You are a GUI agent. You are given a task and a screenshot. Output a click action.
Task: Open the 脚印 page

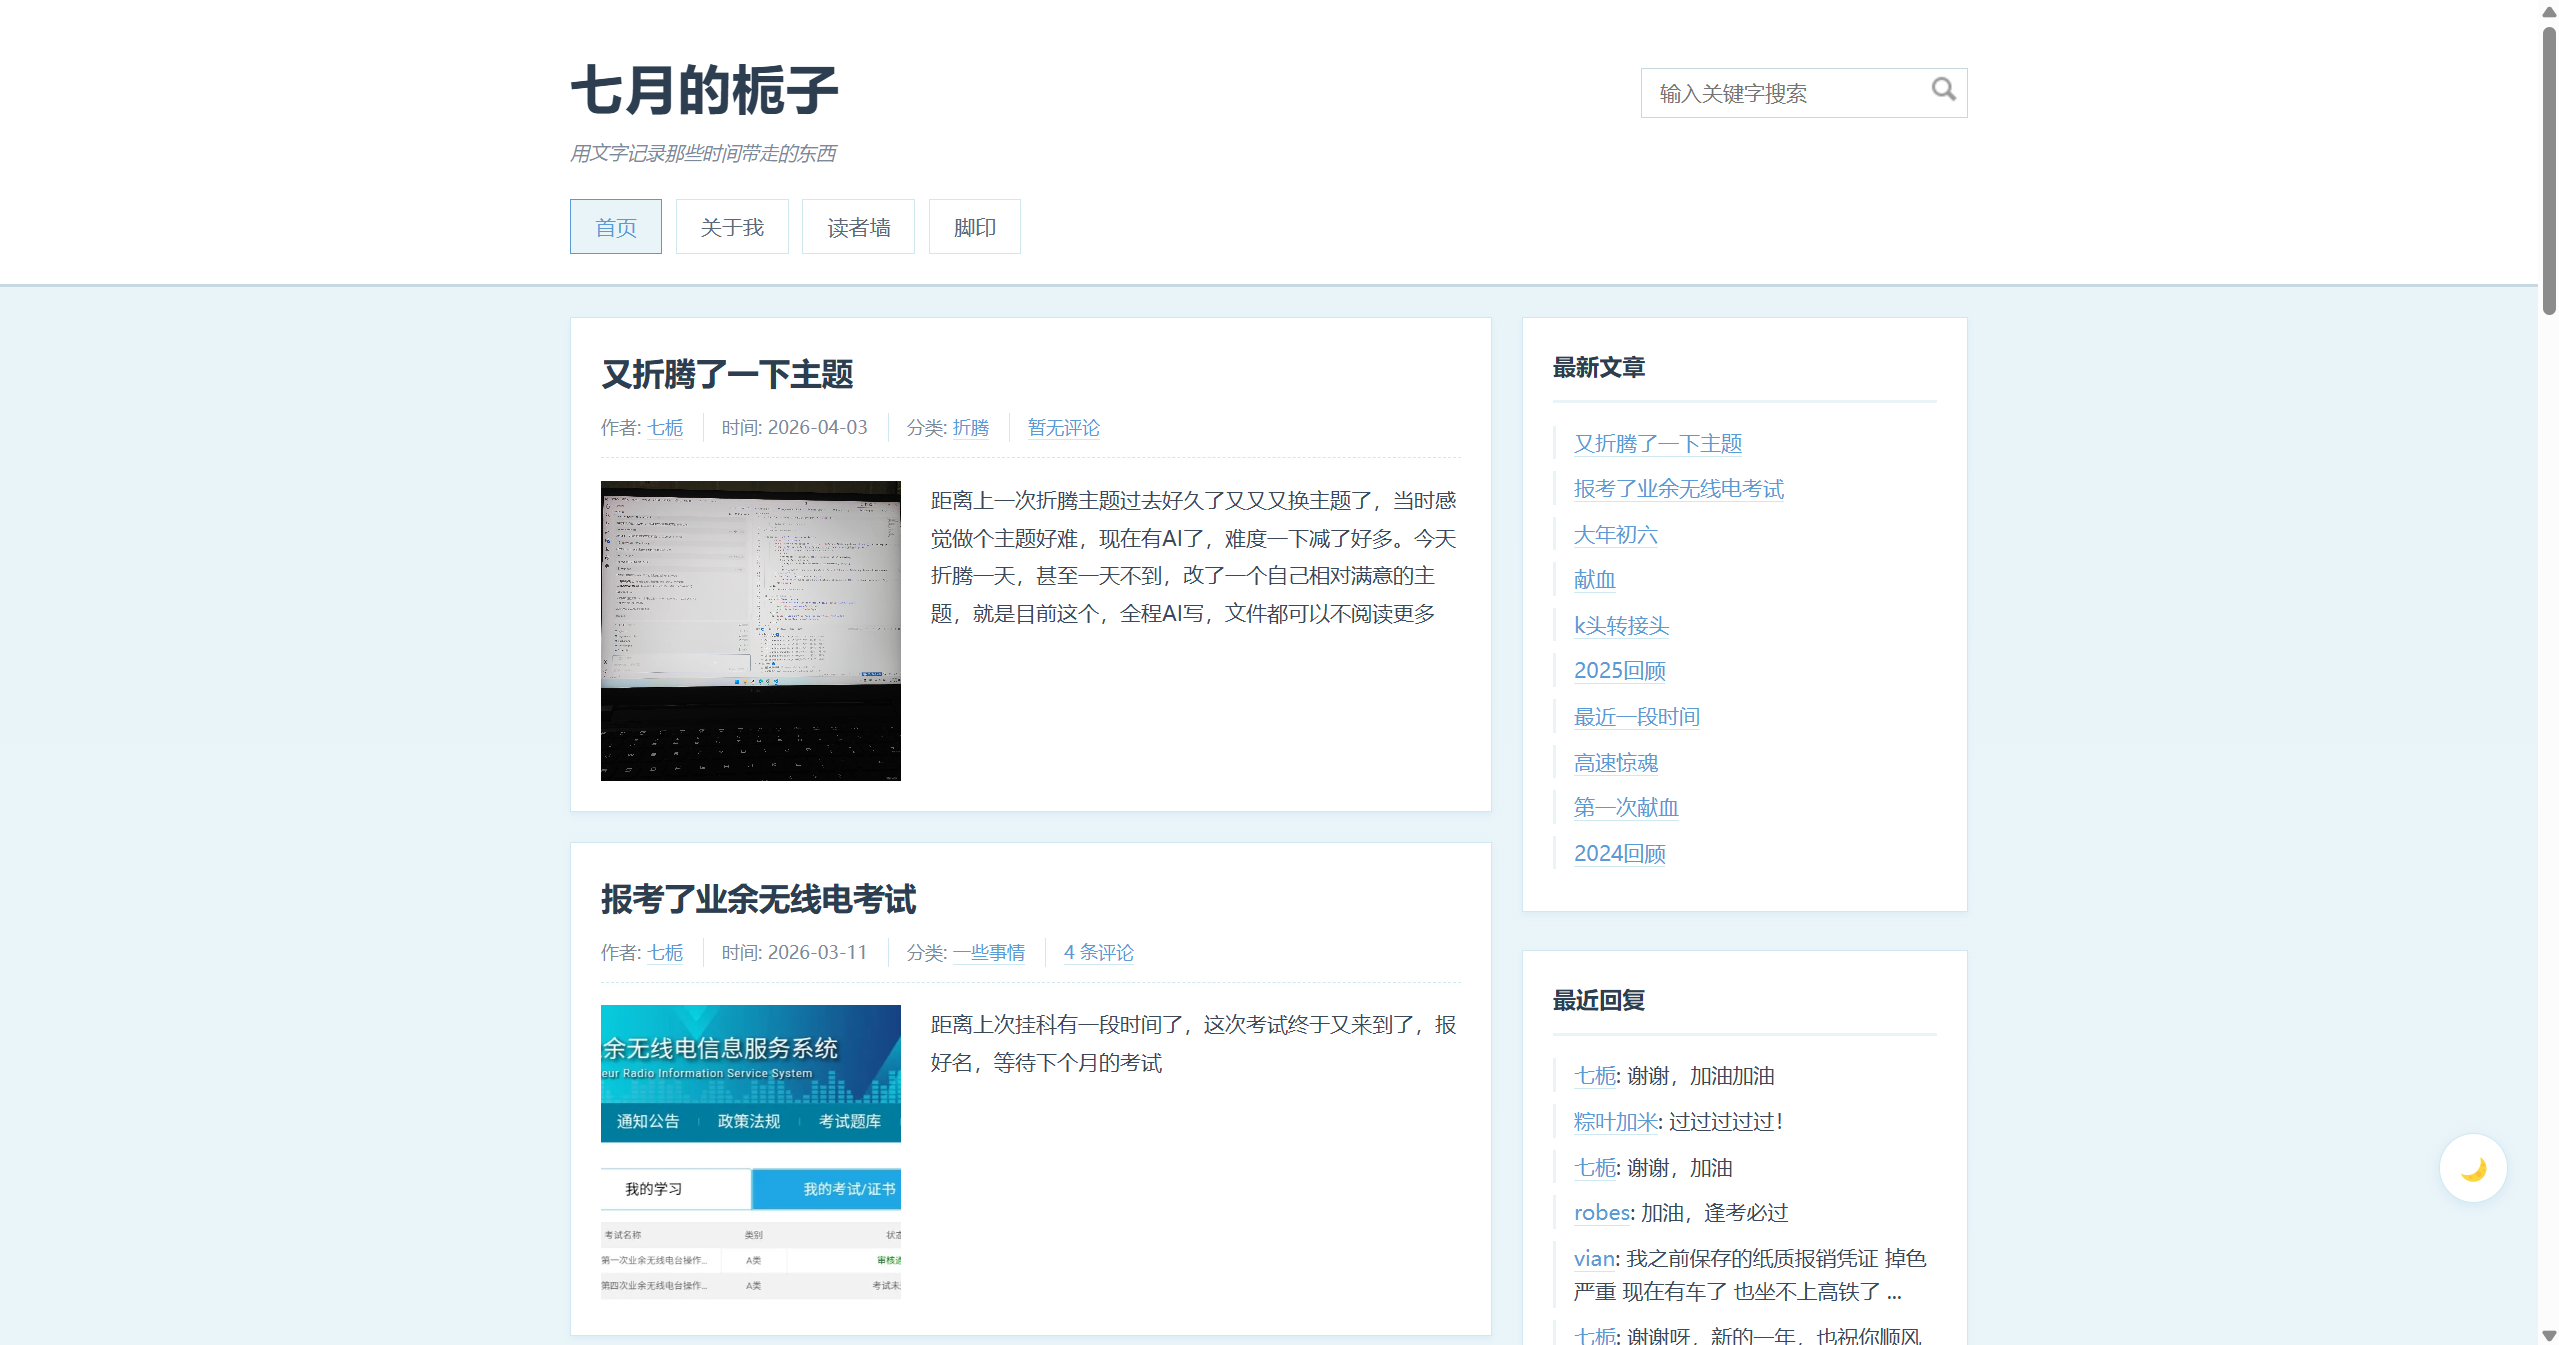pos(973,226)
